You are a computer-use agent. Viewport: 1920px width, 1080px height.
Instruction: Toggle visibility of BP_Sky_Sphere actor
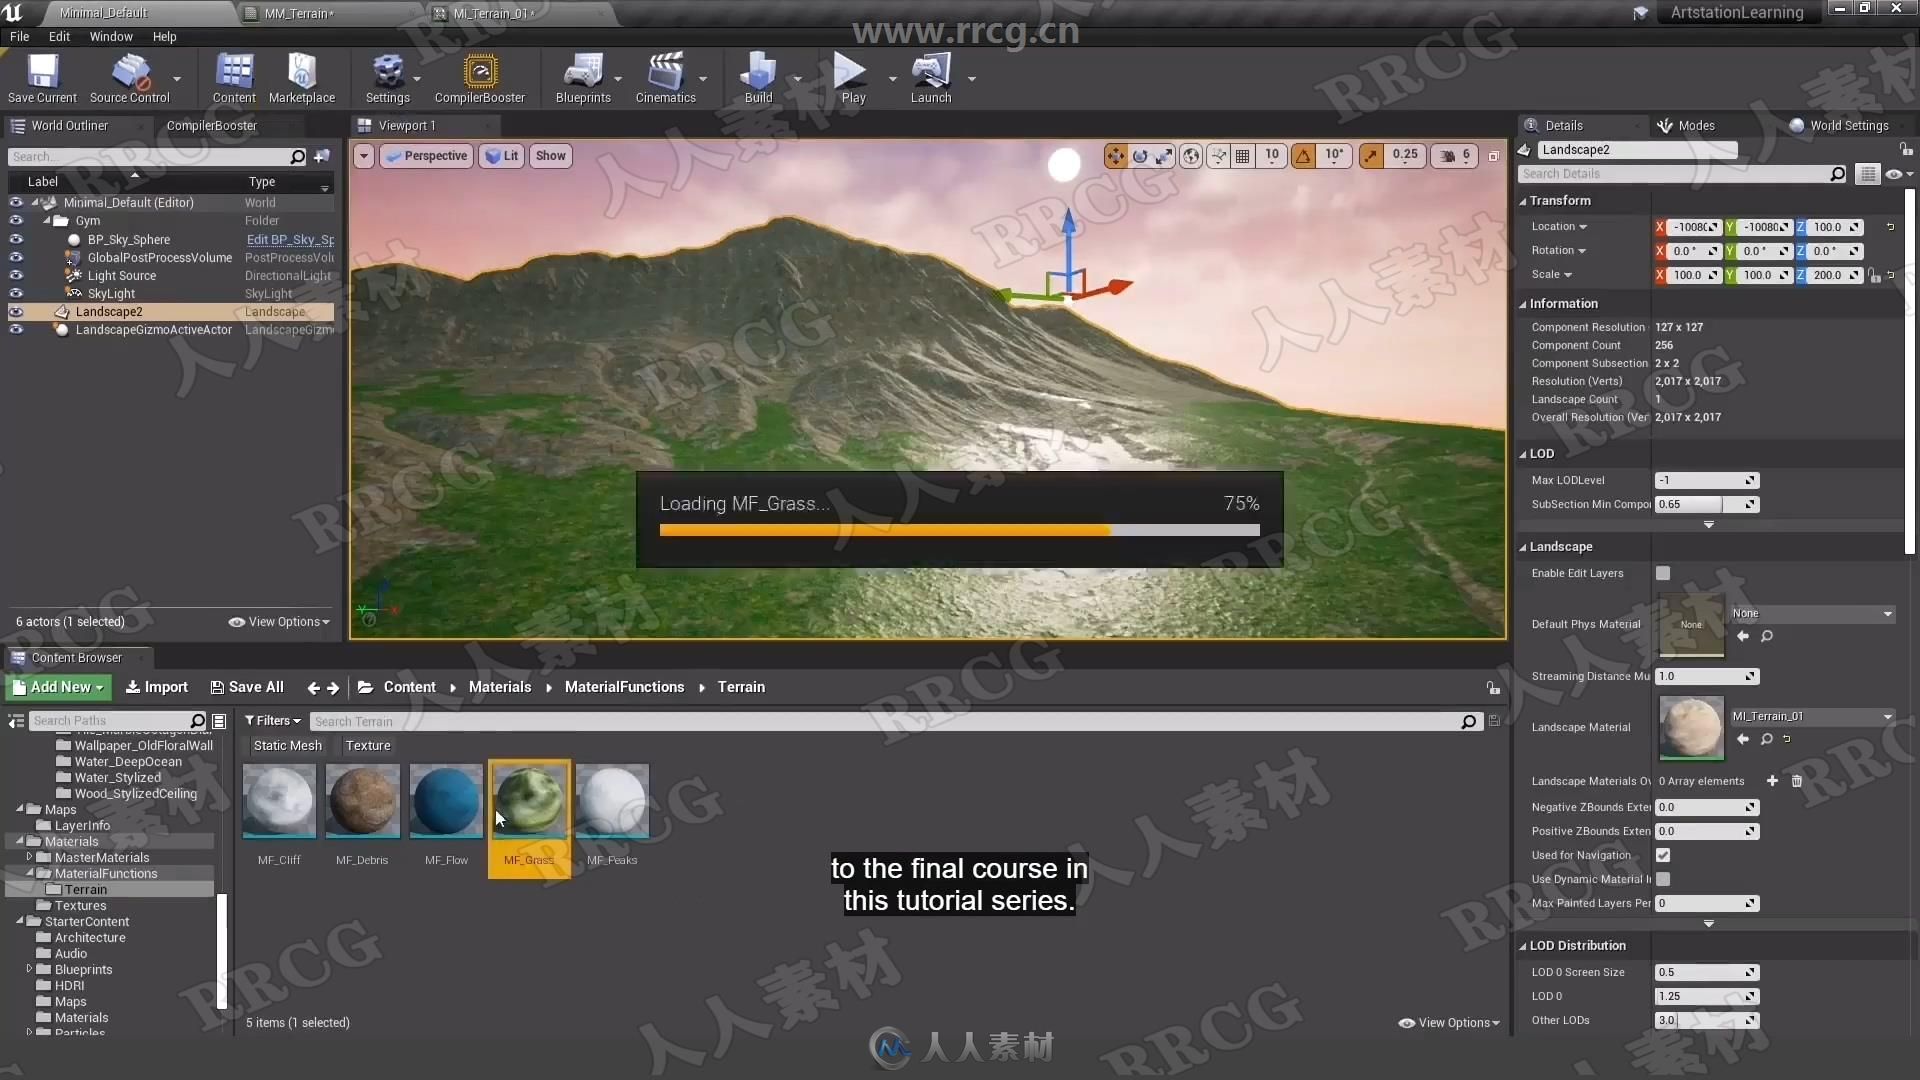(16, 240)
